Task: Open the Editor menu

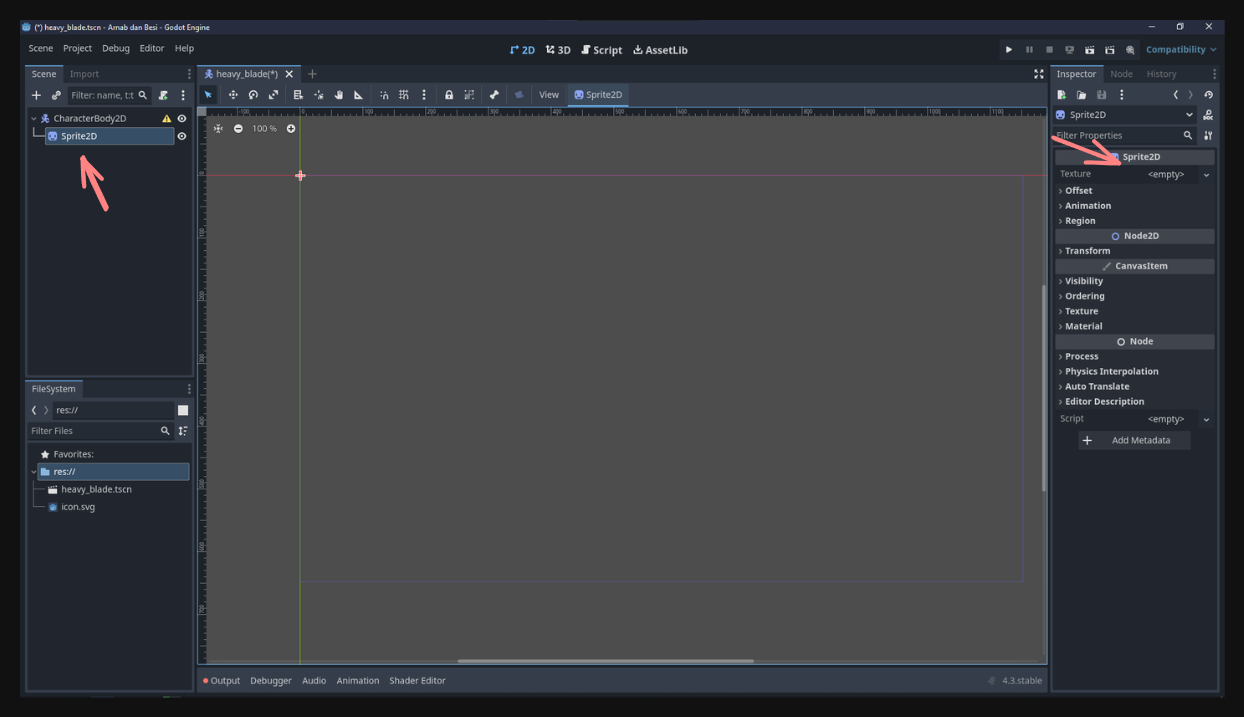Action: [152, 48]
